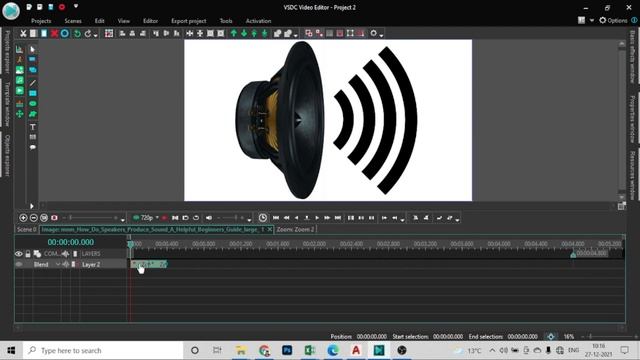Image resolution: width=640 pixels, height=360 pixels.
Task: Click the first green up arrow icon
Action: tap(233, 33)
